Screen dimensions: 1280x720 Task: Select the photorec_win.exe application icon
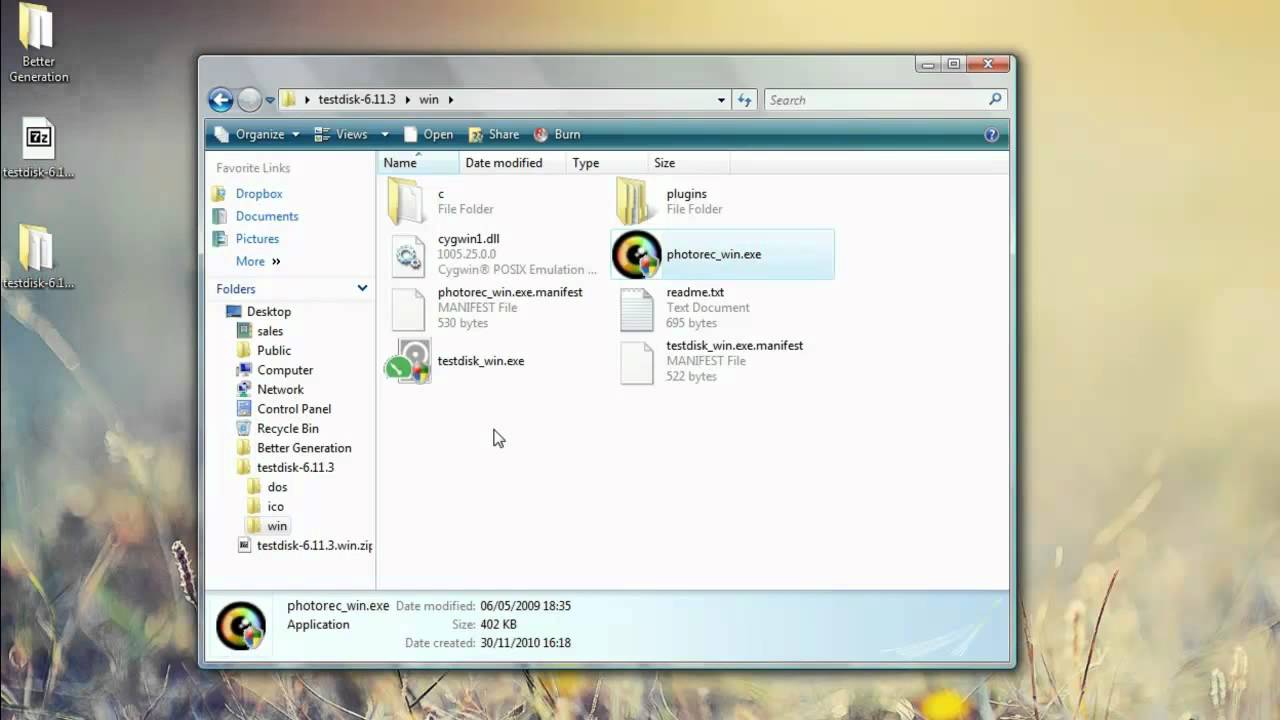[x=636, y=254]
